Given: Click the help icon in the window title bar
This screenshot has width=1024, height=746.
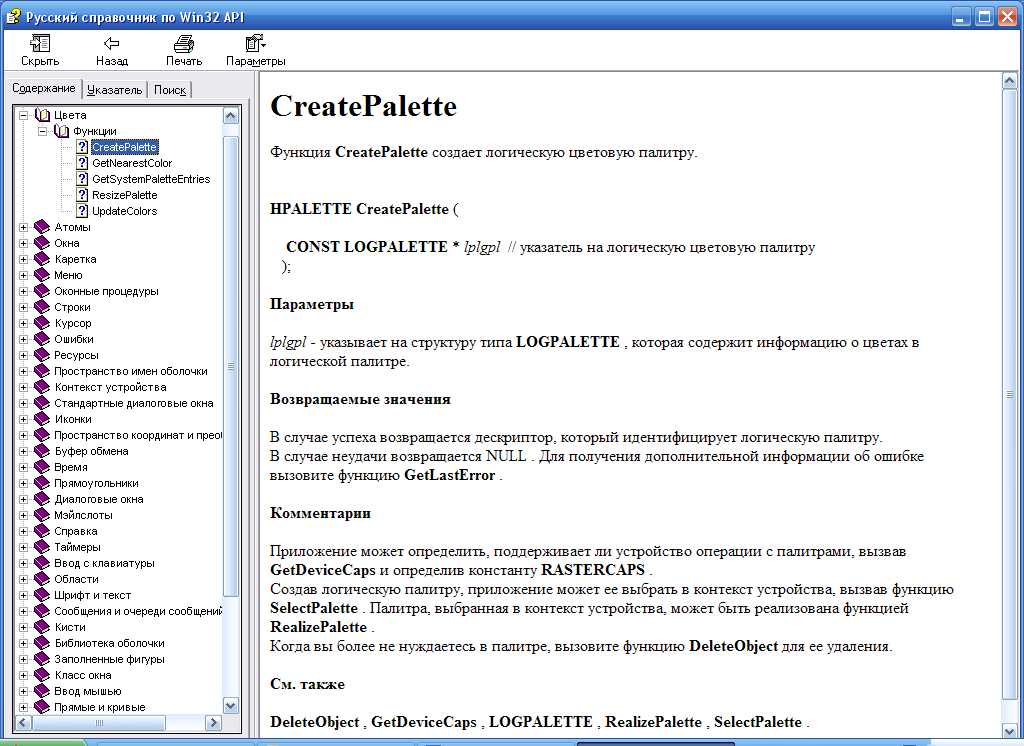Looking at the screenshot, I should pyautogui.click(x=13, y=16).
